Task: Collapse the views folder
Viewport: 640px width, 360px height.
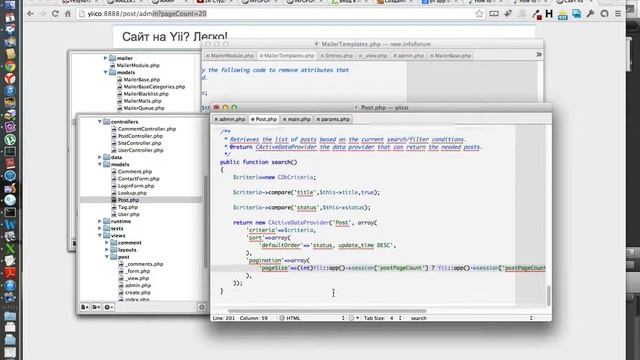Action: pyautogui.click(x=100, y=236)
